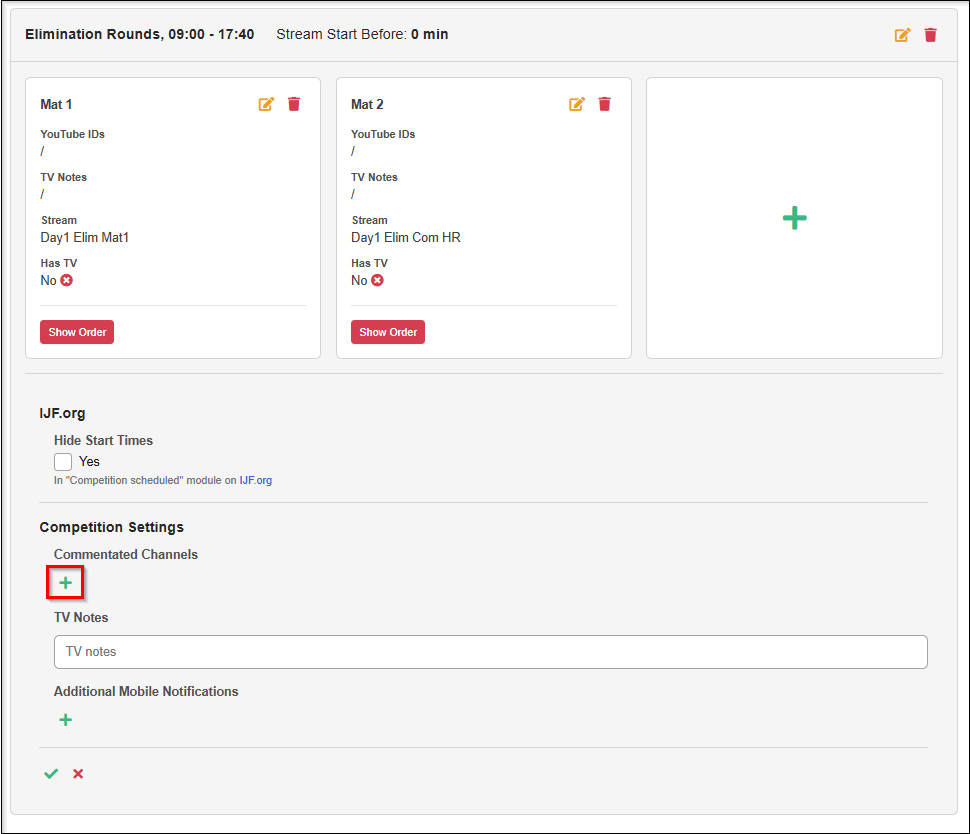Open the IJF.org link
This screenshot has width=970, height=834.
(255, 481)
